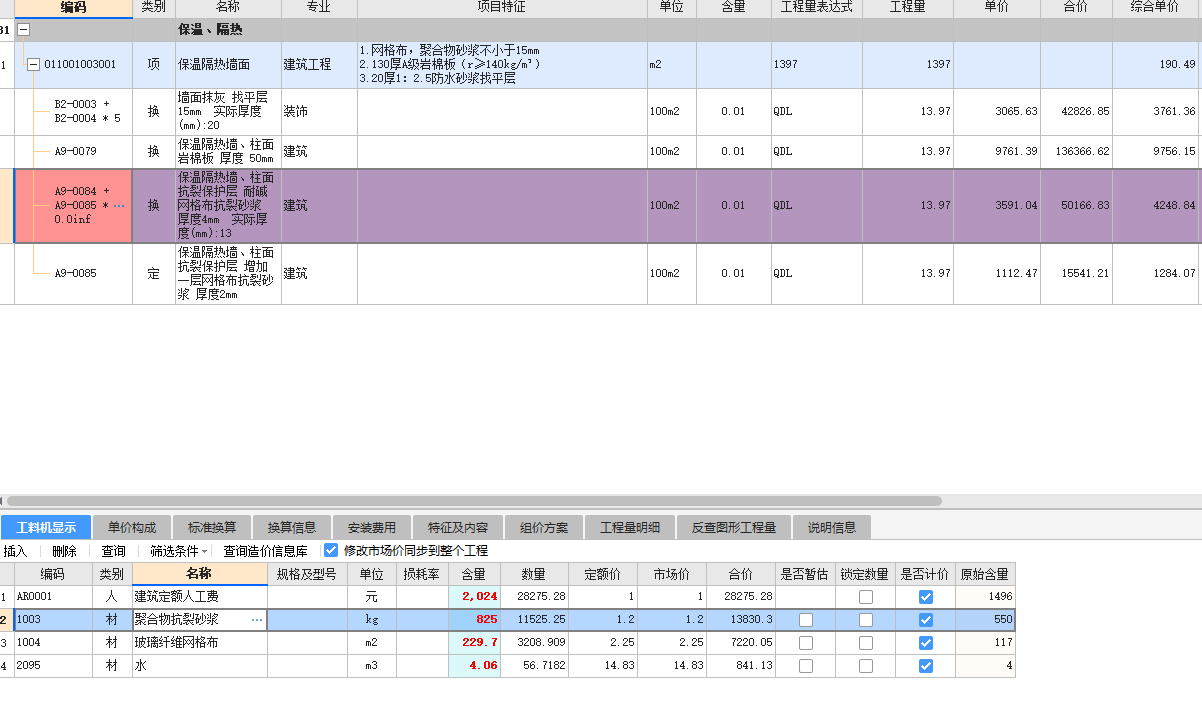Tick 锁定数量 for 建筑定额人工费 row
The width and height of the screenshot is (1202, 710).
click(866, 597)
